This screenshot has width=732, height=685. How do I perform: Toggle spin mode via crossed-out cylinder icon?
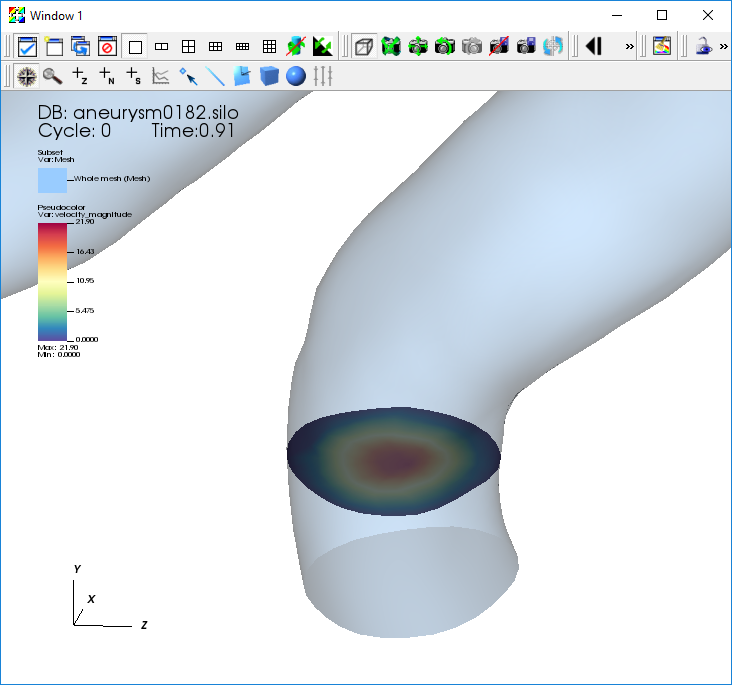(x=296, y=46)
